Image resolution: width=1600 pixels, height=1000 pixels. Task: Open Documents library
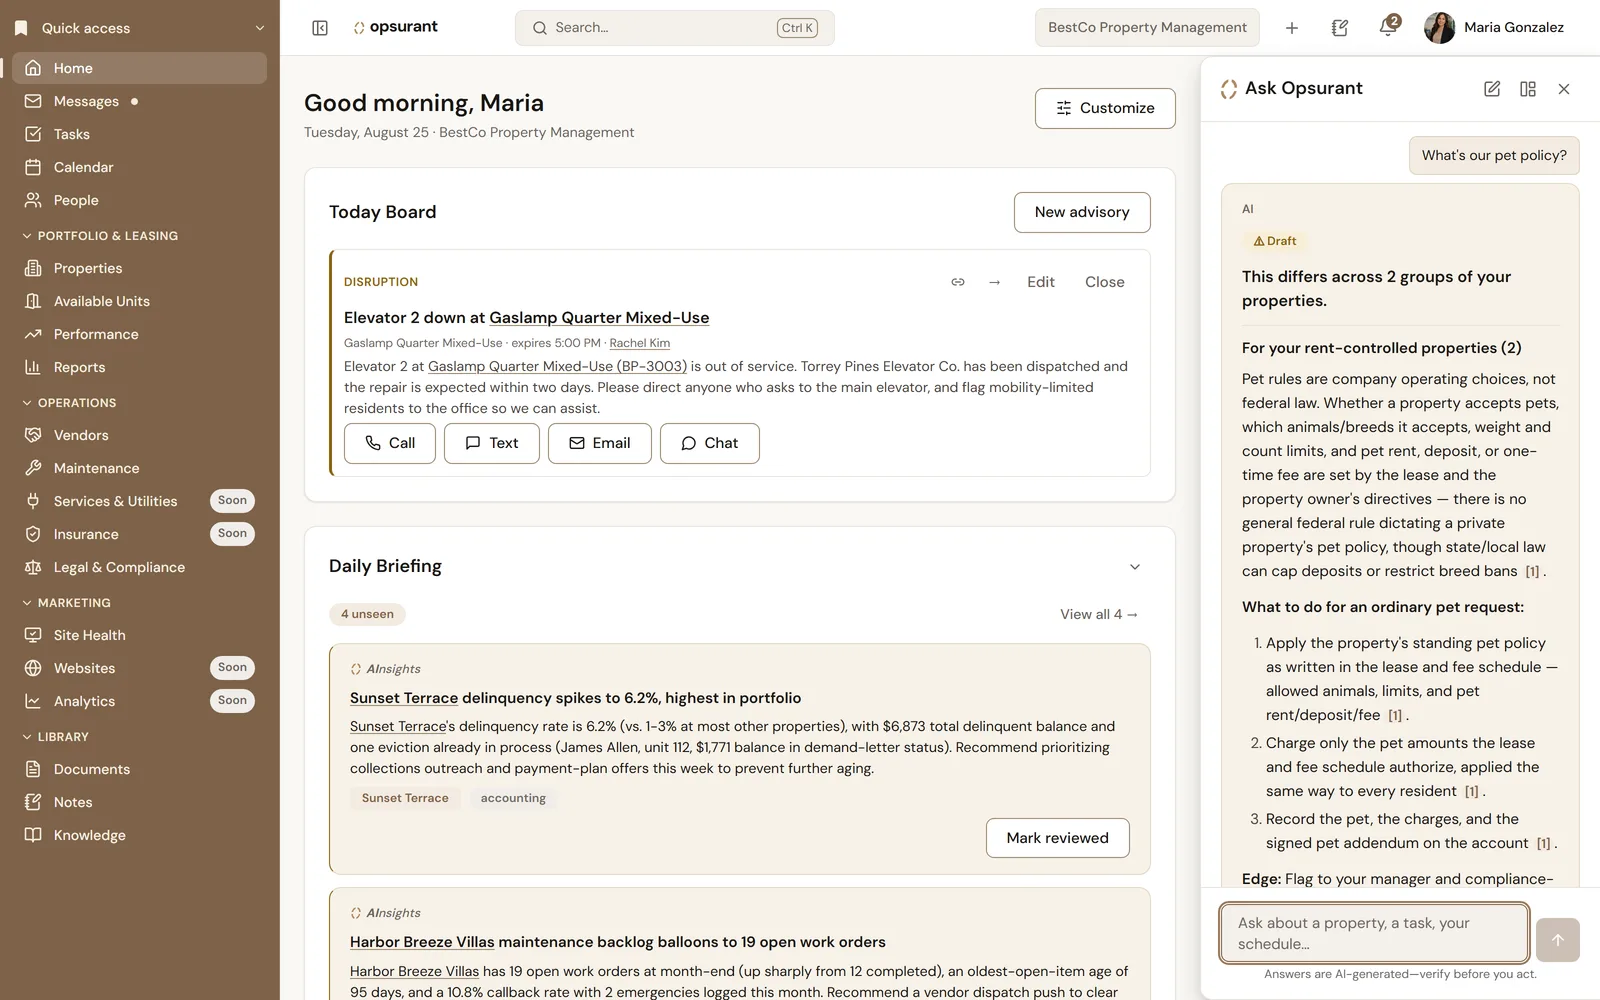tap(140, 769)
